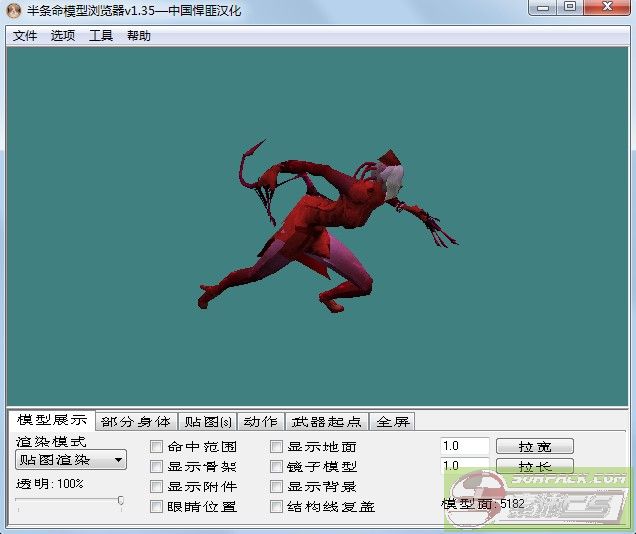The width and height of the screenshot is (636, 534).
Task: Click the 拉宽 button
Action: click(x=535, y=446)
